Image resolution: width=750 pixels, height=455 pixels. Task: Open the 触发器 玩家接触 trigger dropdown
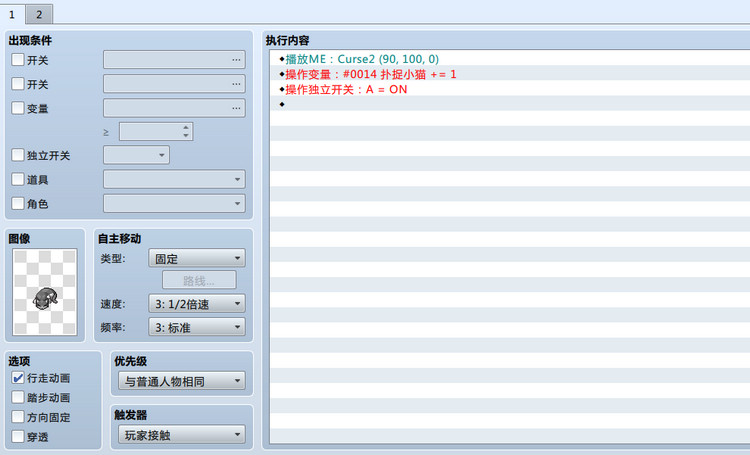[x=182, y=435]
